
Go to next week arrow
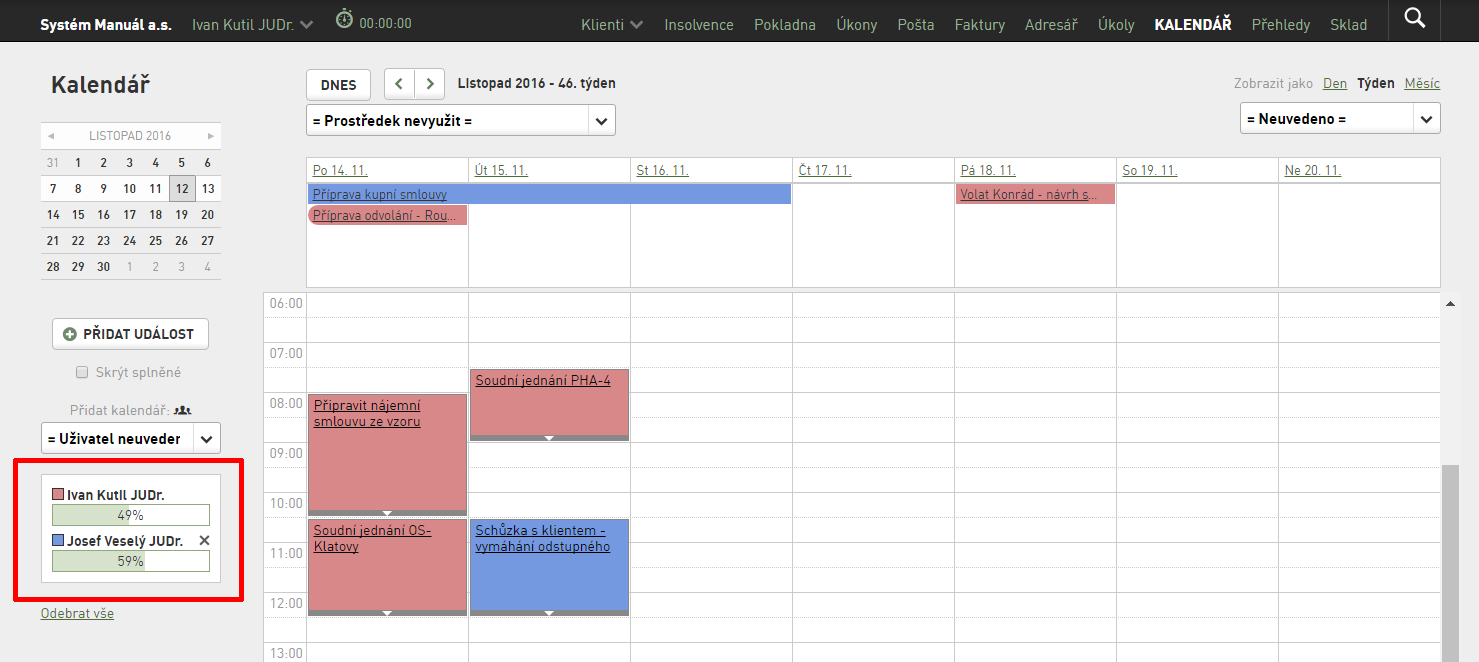[430, 84]
